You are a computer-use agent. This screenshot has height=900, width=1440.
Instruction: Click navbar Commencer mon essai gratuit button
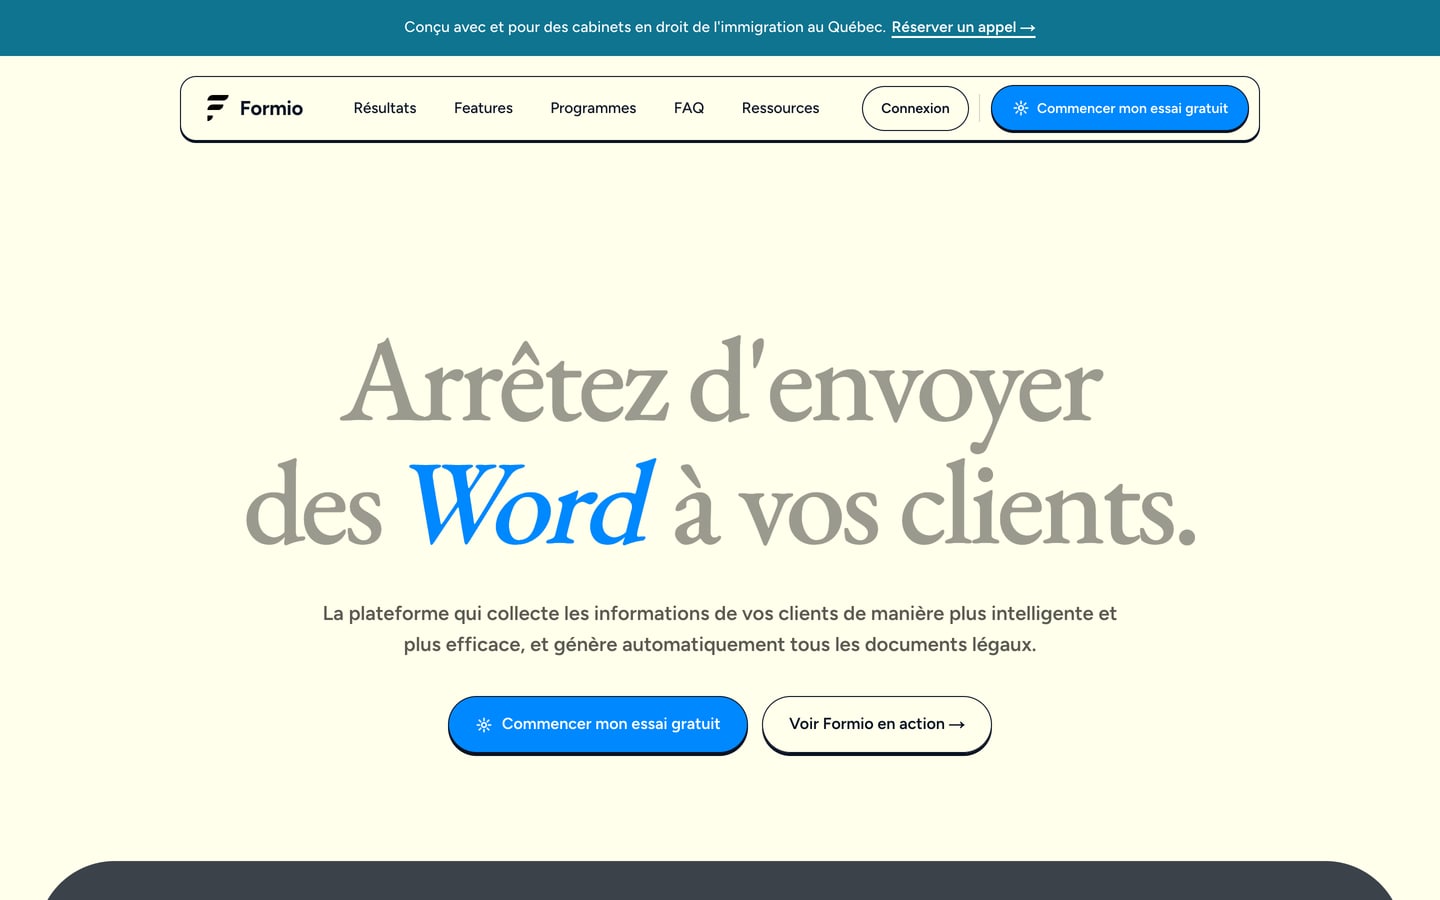(1120, 108)
